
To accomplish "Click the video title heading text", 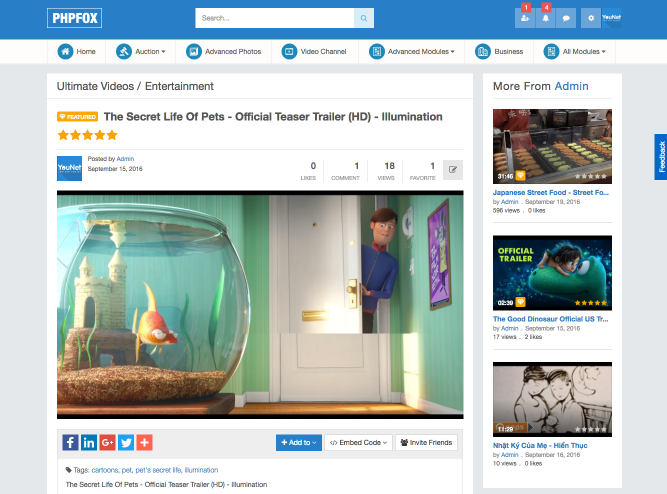I will click(273, 117).
